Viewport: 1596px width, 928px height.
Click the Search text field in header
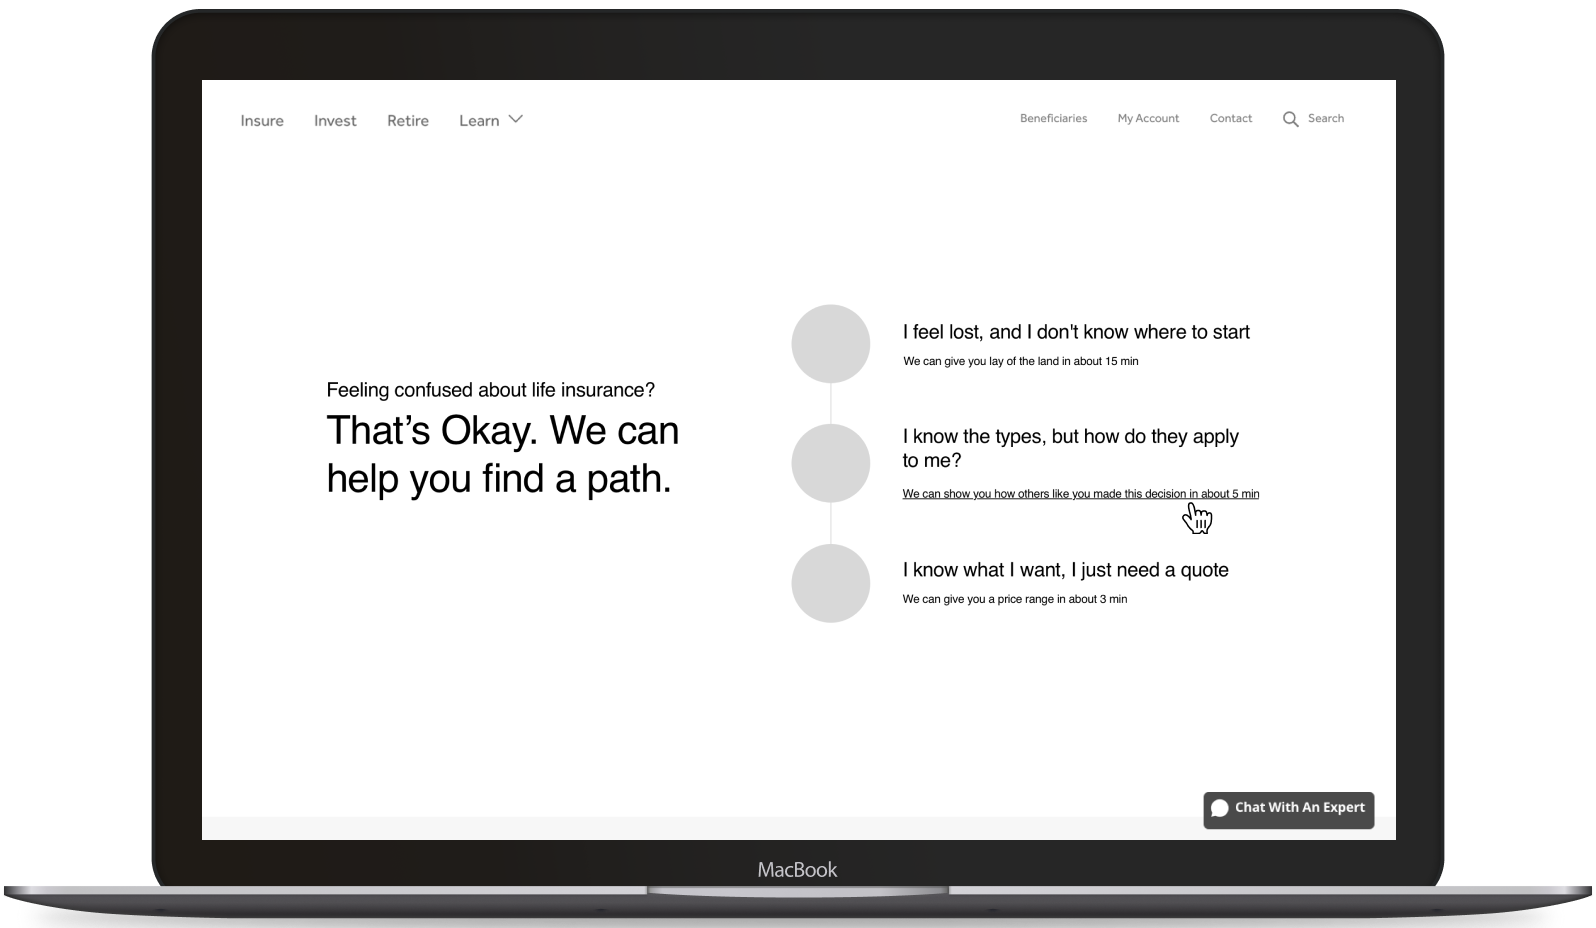click(x=1325, y=118)
